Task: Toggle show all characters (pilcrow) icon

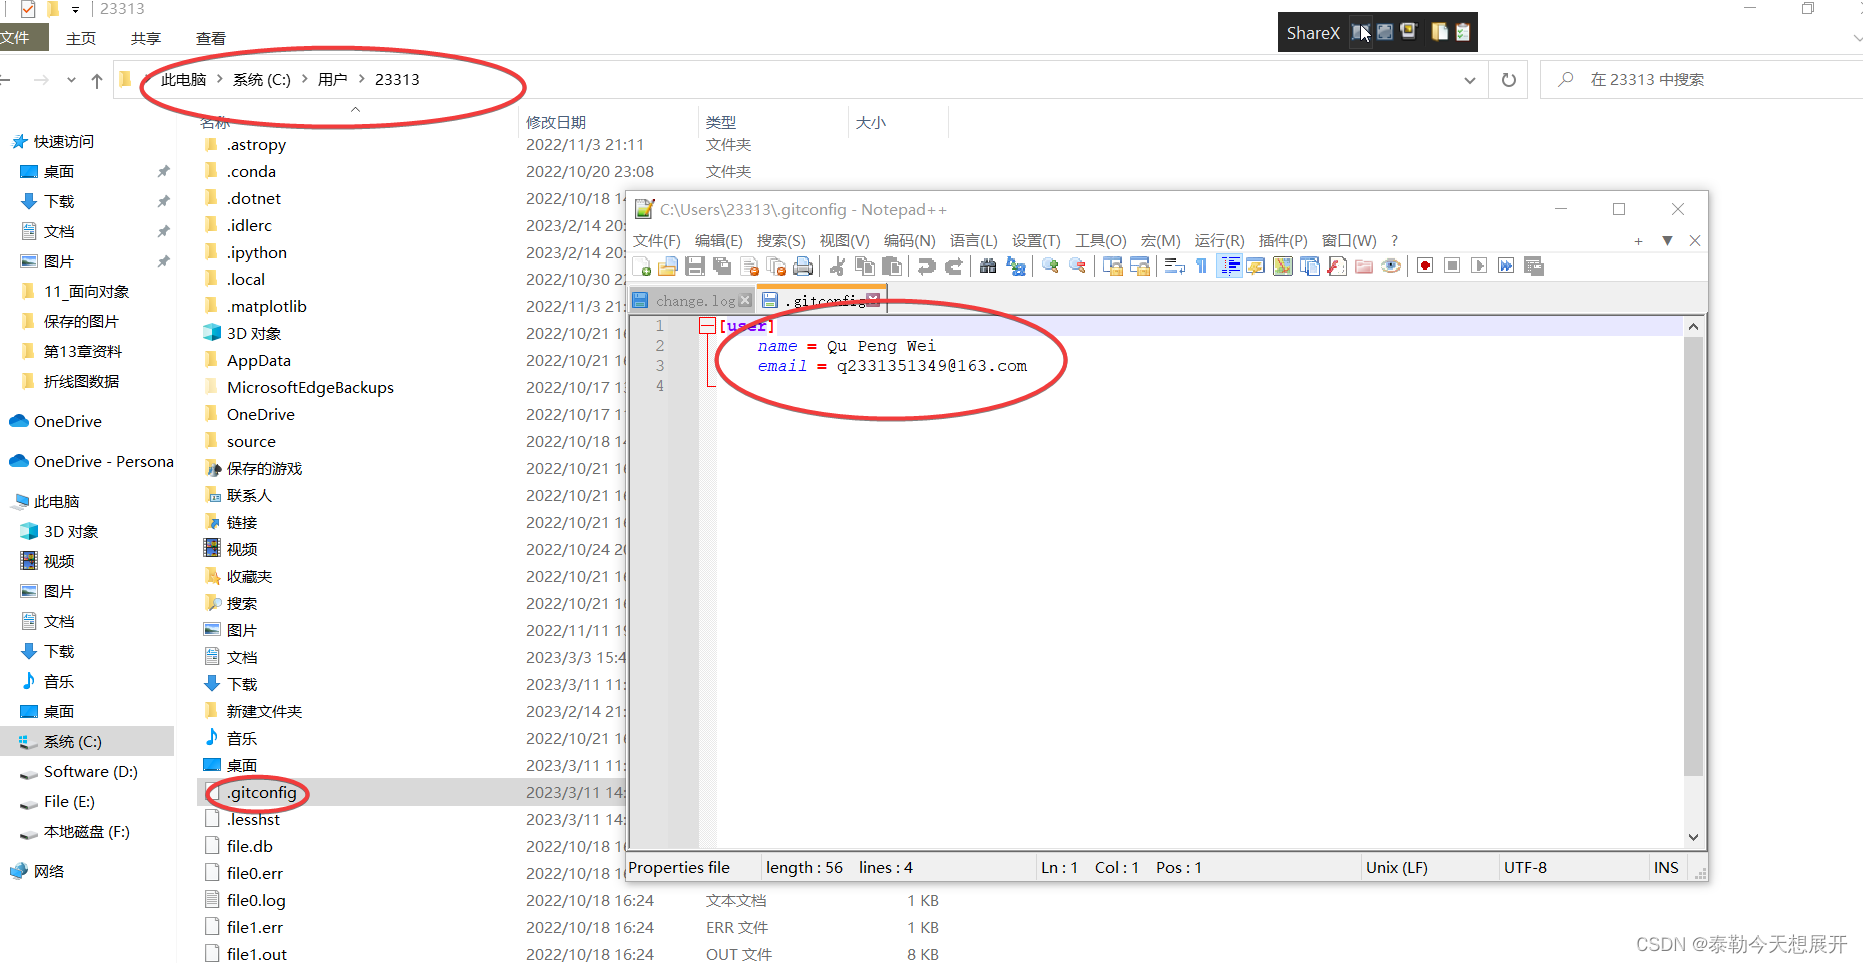Action: (1202, 266)
